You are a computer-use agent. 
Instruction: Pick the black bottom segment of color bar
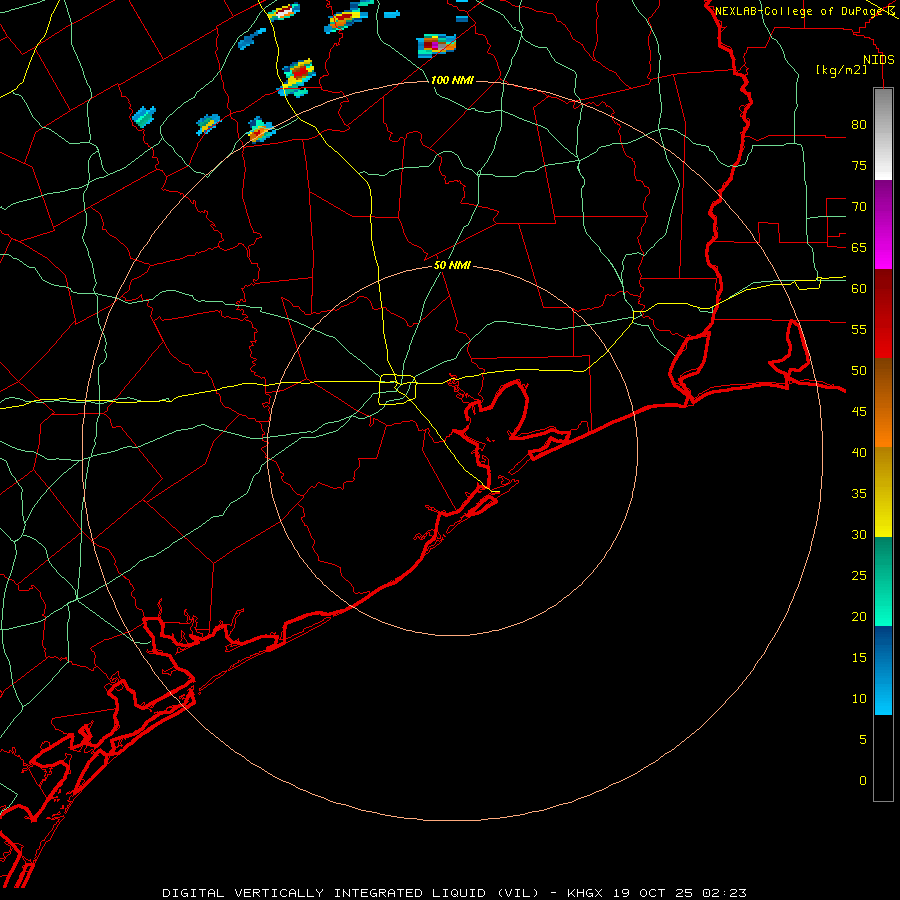(x=883, y=757)
